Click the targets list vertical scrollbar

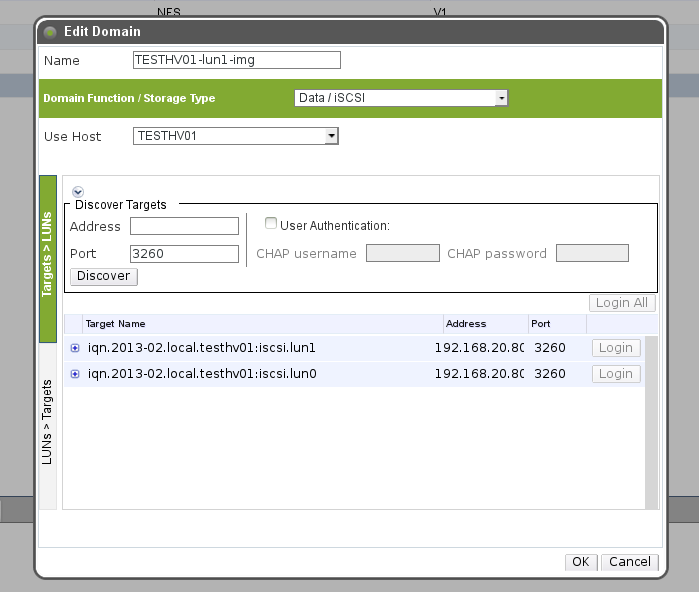[x=652, y=420]
